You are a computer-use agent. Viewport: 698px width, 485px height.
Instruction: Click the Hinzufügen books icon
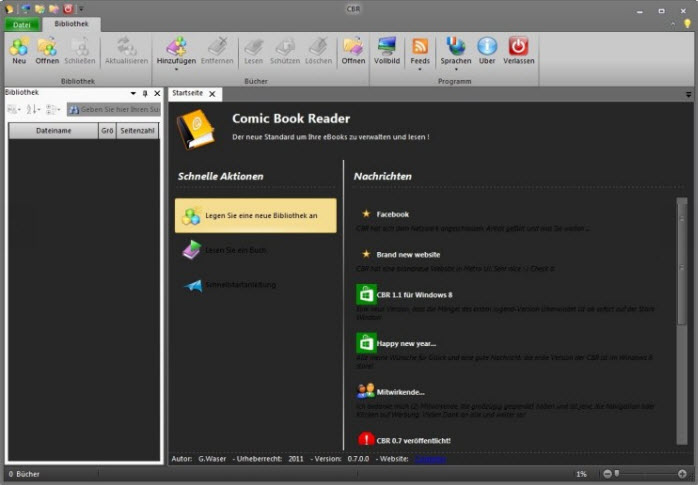(176, 47)
